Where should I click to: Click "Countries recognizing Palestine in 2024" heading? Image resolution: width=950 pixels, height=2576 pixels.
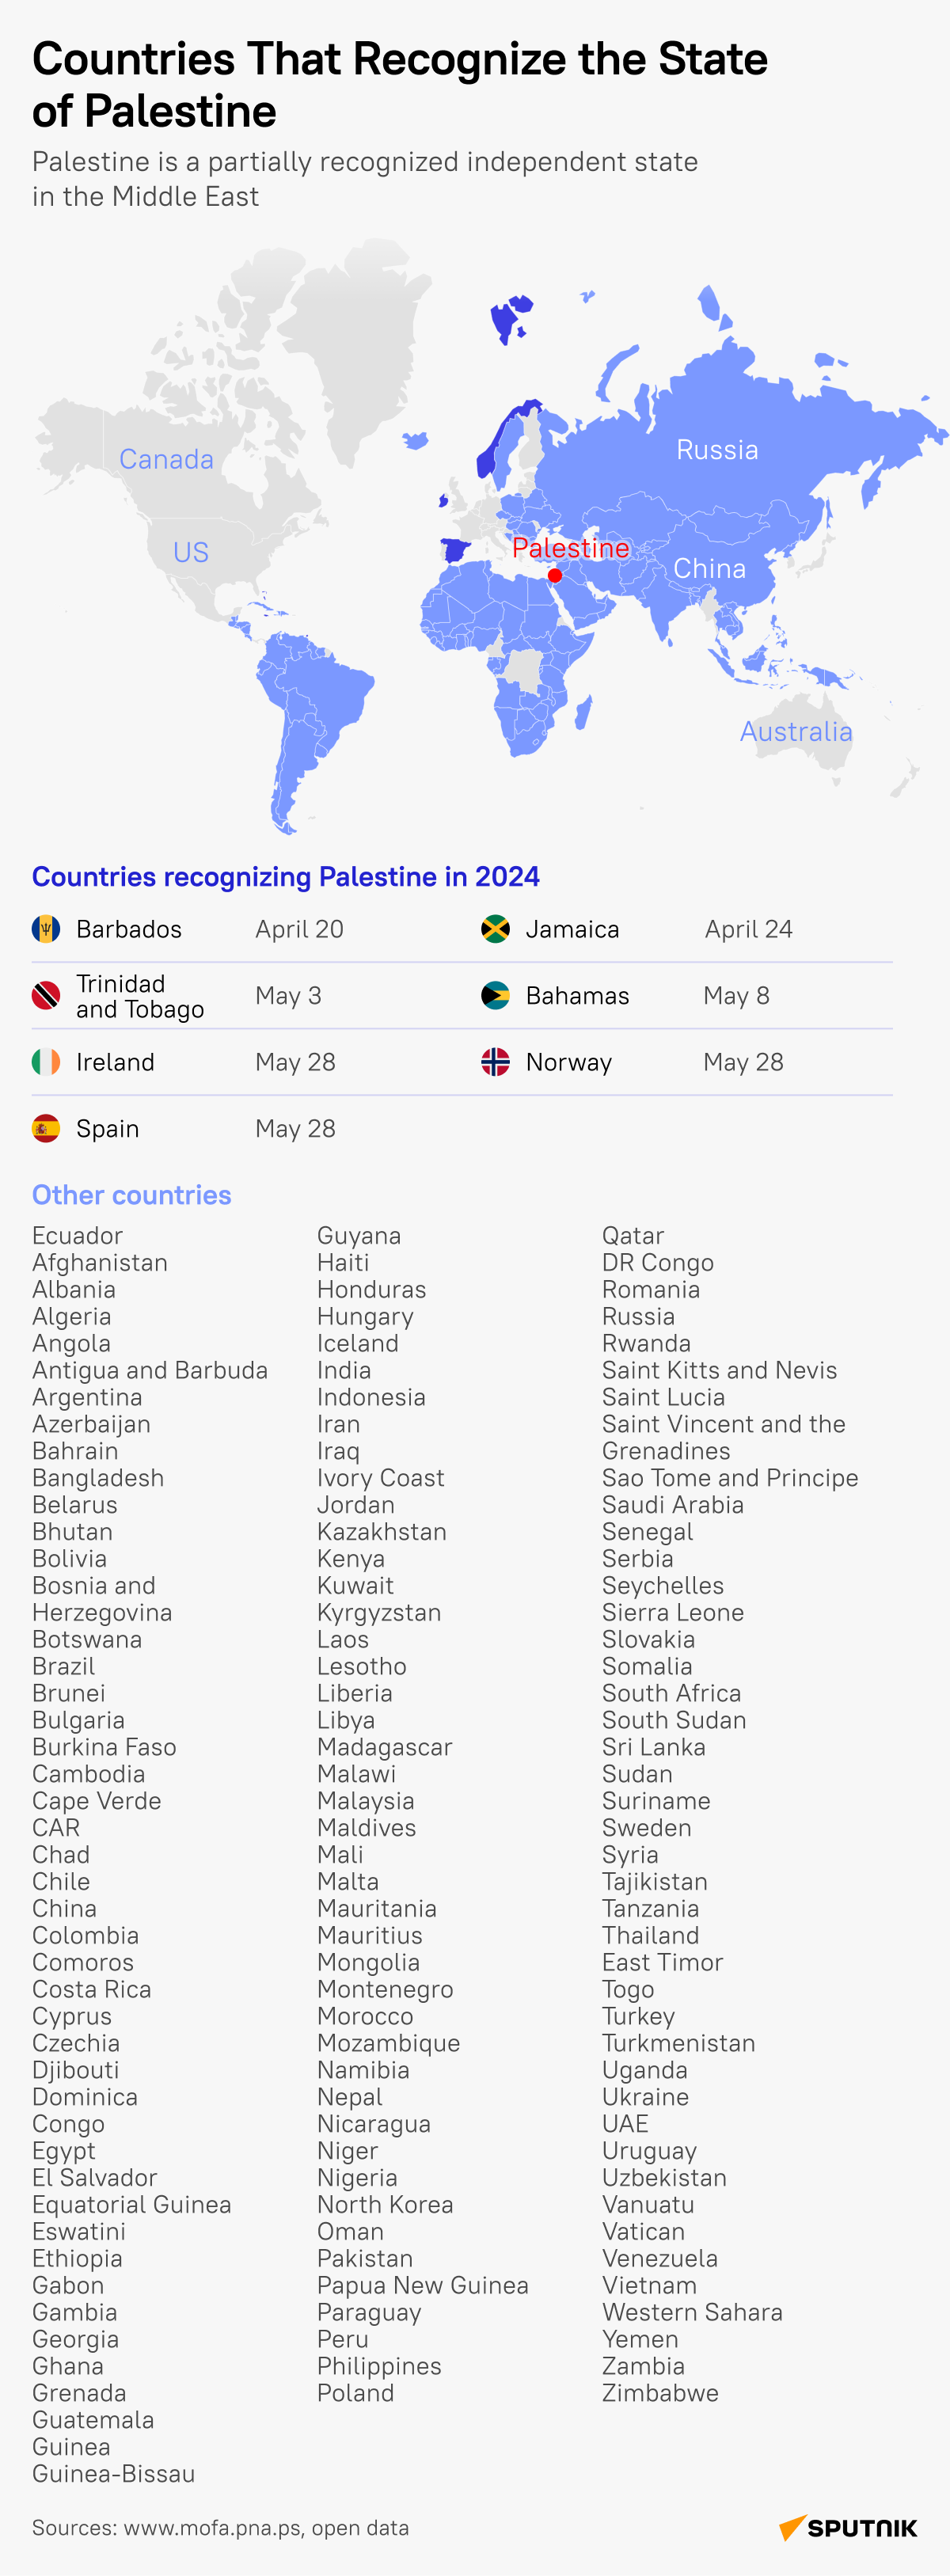coord(286,876)
